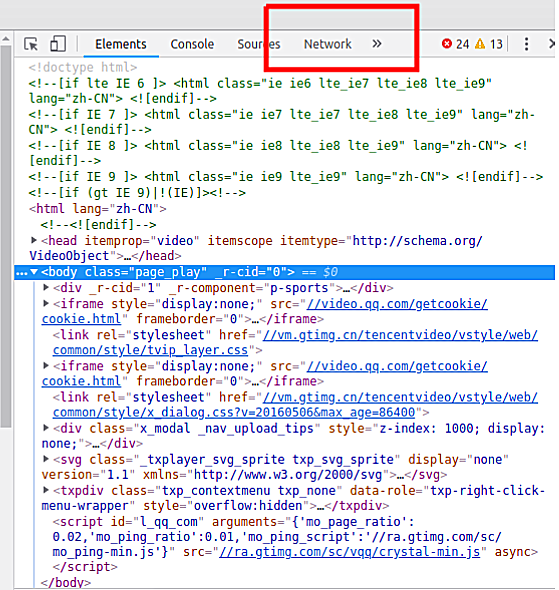Open the x_dialog.css stylesheet link

(x=295, y=405)
